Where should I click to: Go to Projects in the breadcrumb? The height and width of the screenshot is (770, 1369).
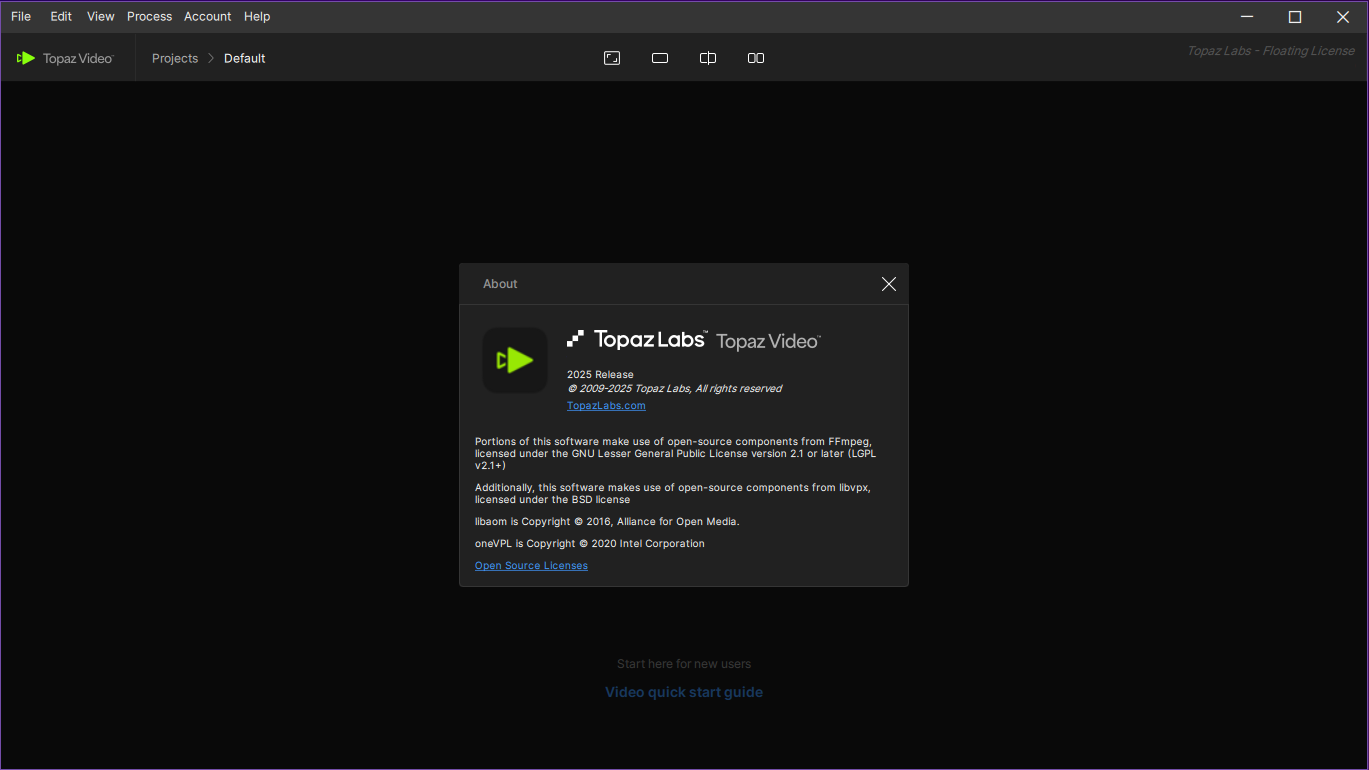point(175,58)
